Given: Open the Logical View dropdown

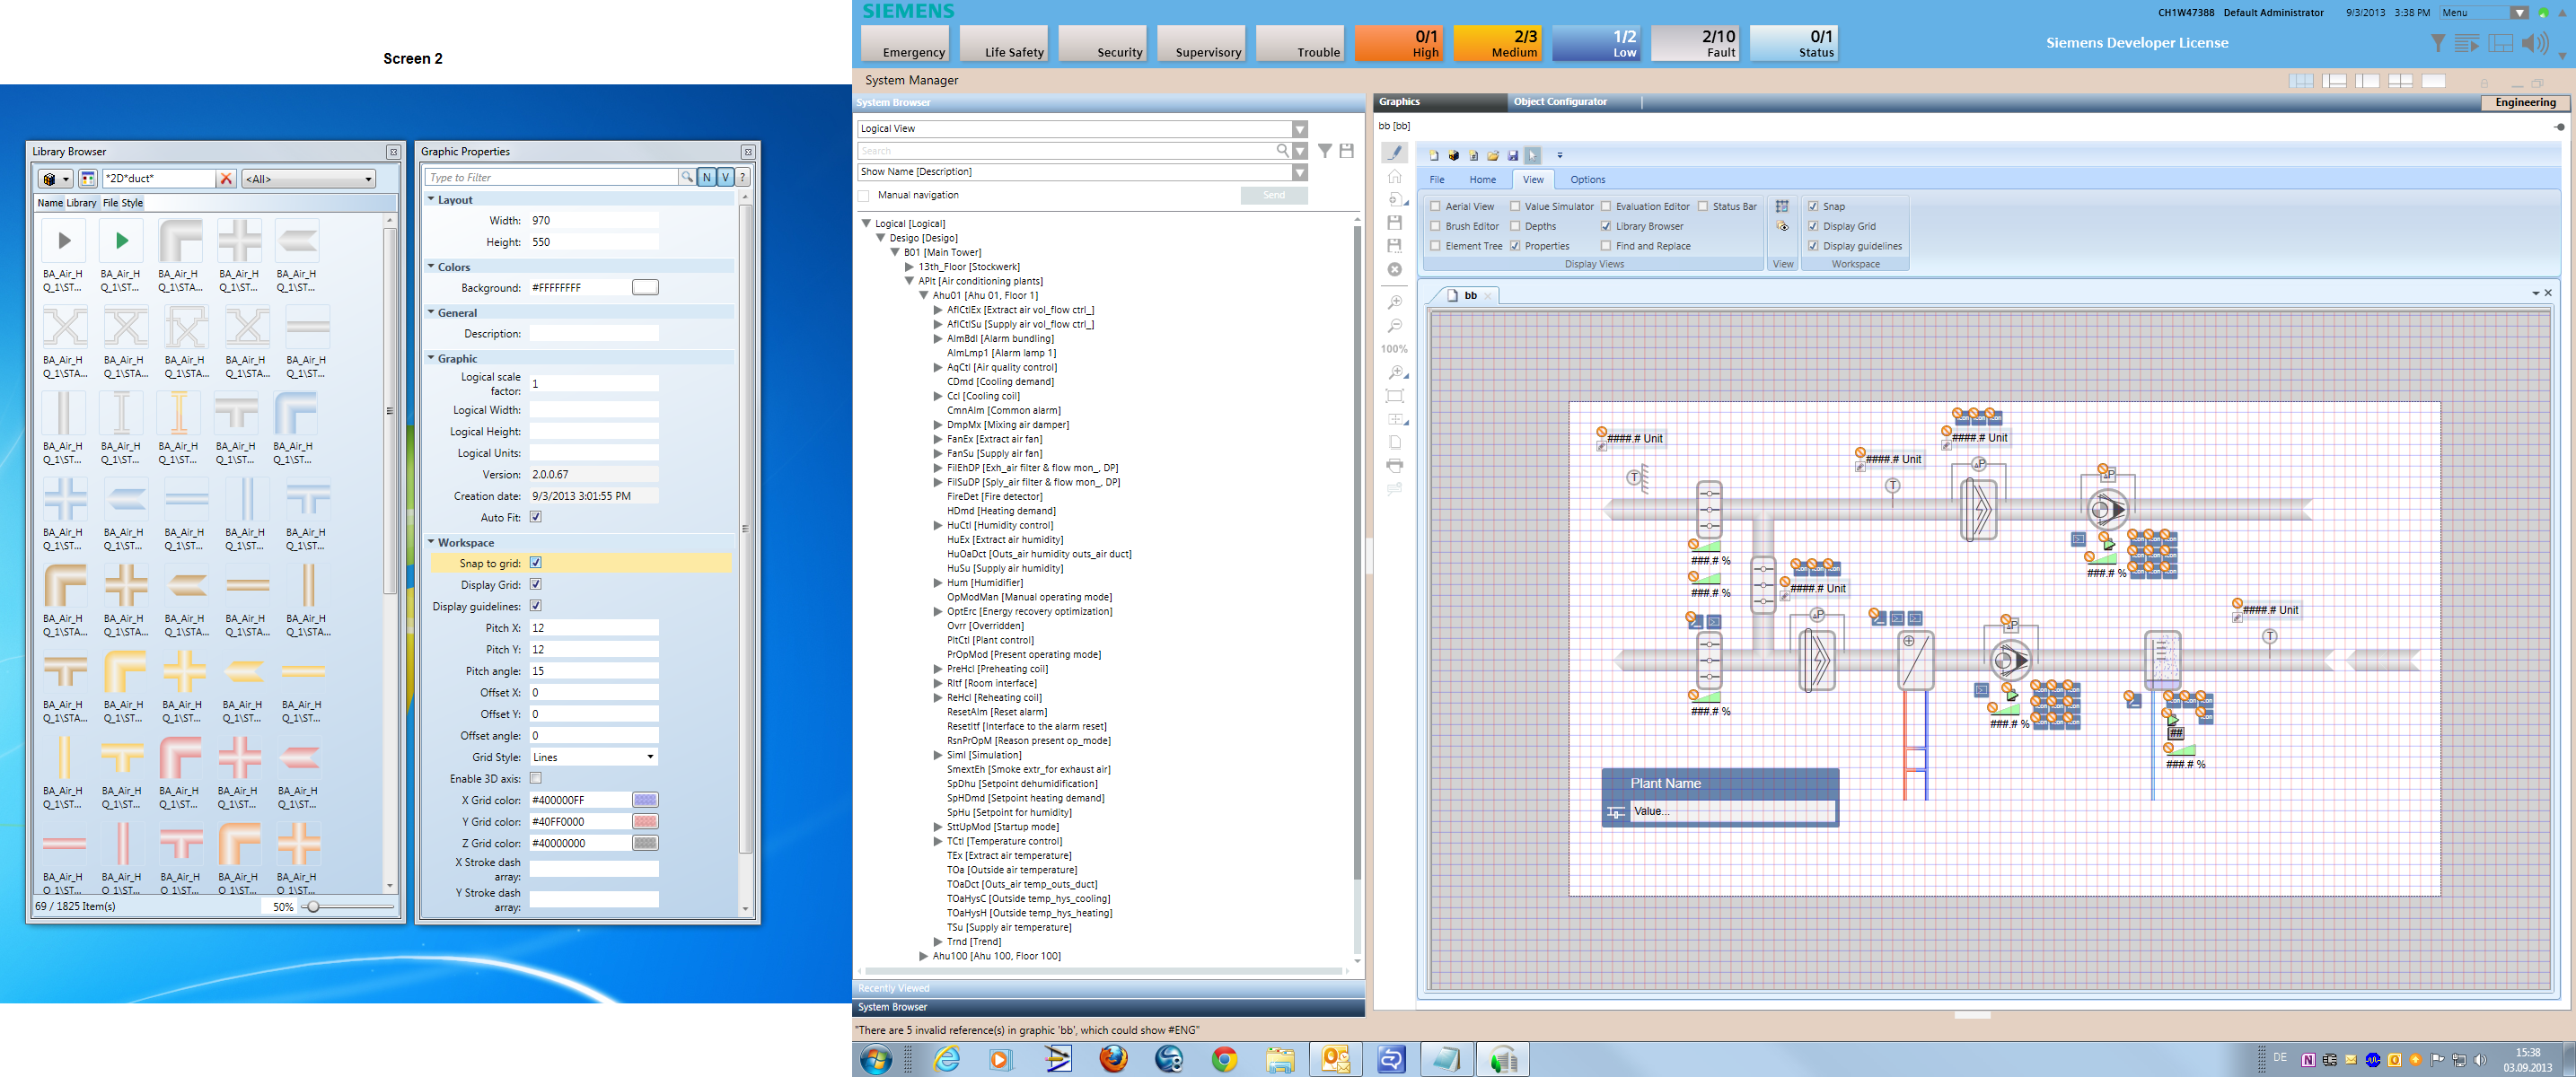Looking at the screenshot, I should [1299, 129].
